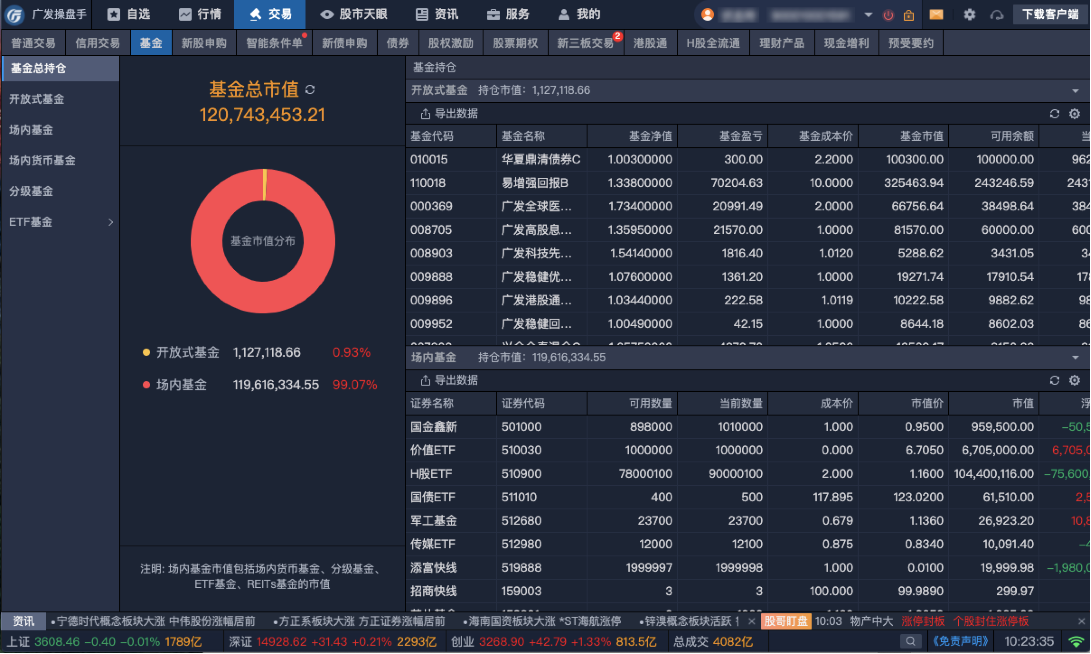Click the headset customer service icon
This screenshot has height=654, width=1091.
coord(996,15)
